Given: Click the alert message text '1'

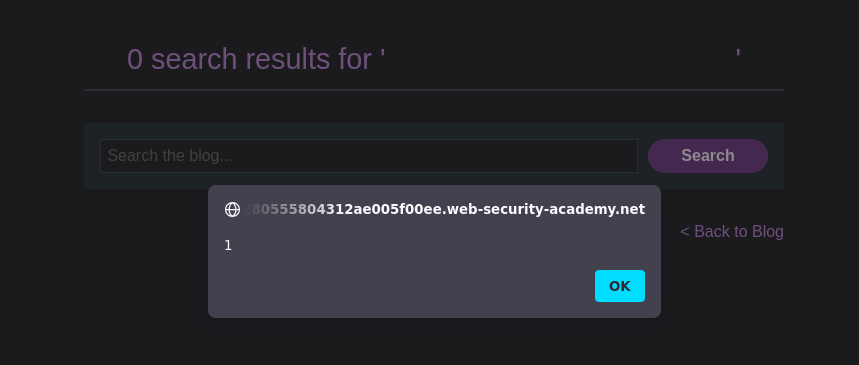Looking at the screenshot, I should [x=228, y=246].
